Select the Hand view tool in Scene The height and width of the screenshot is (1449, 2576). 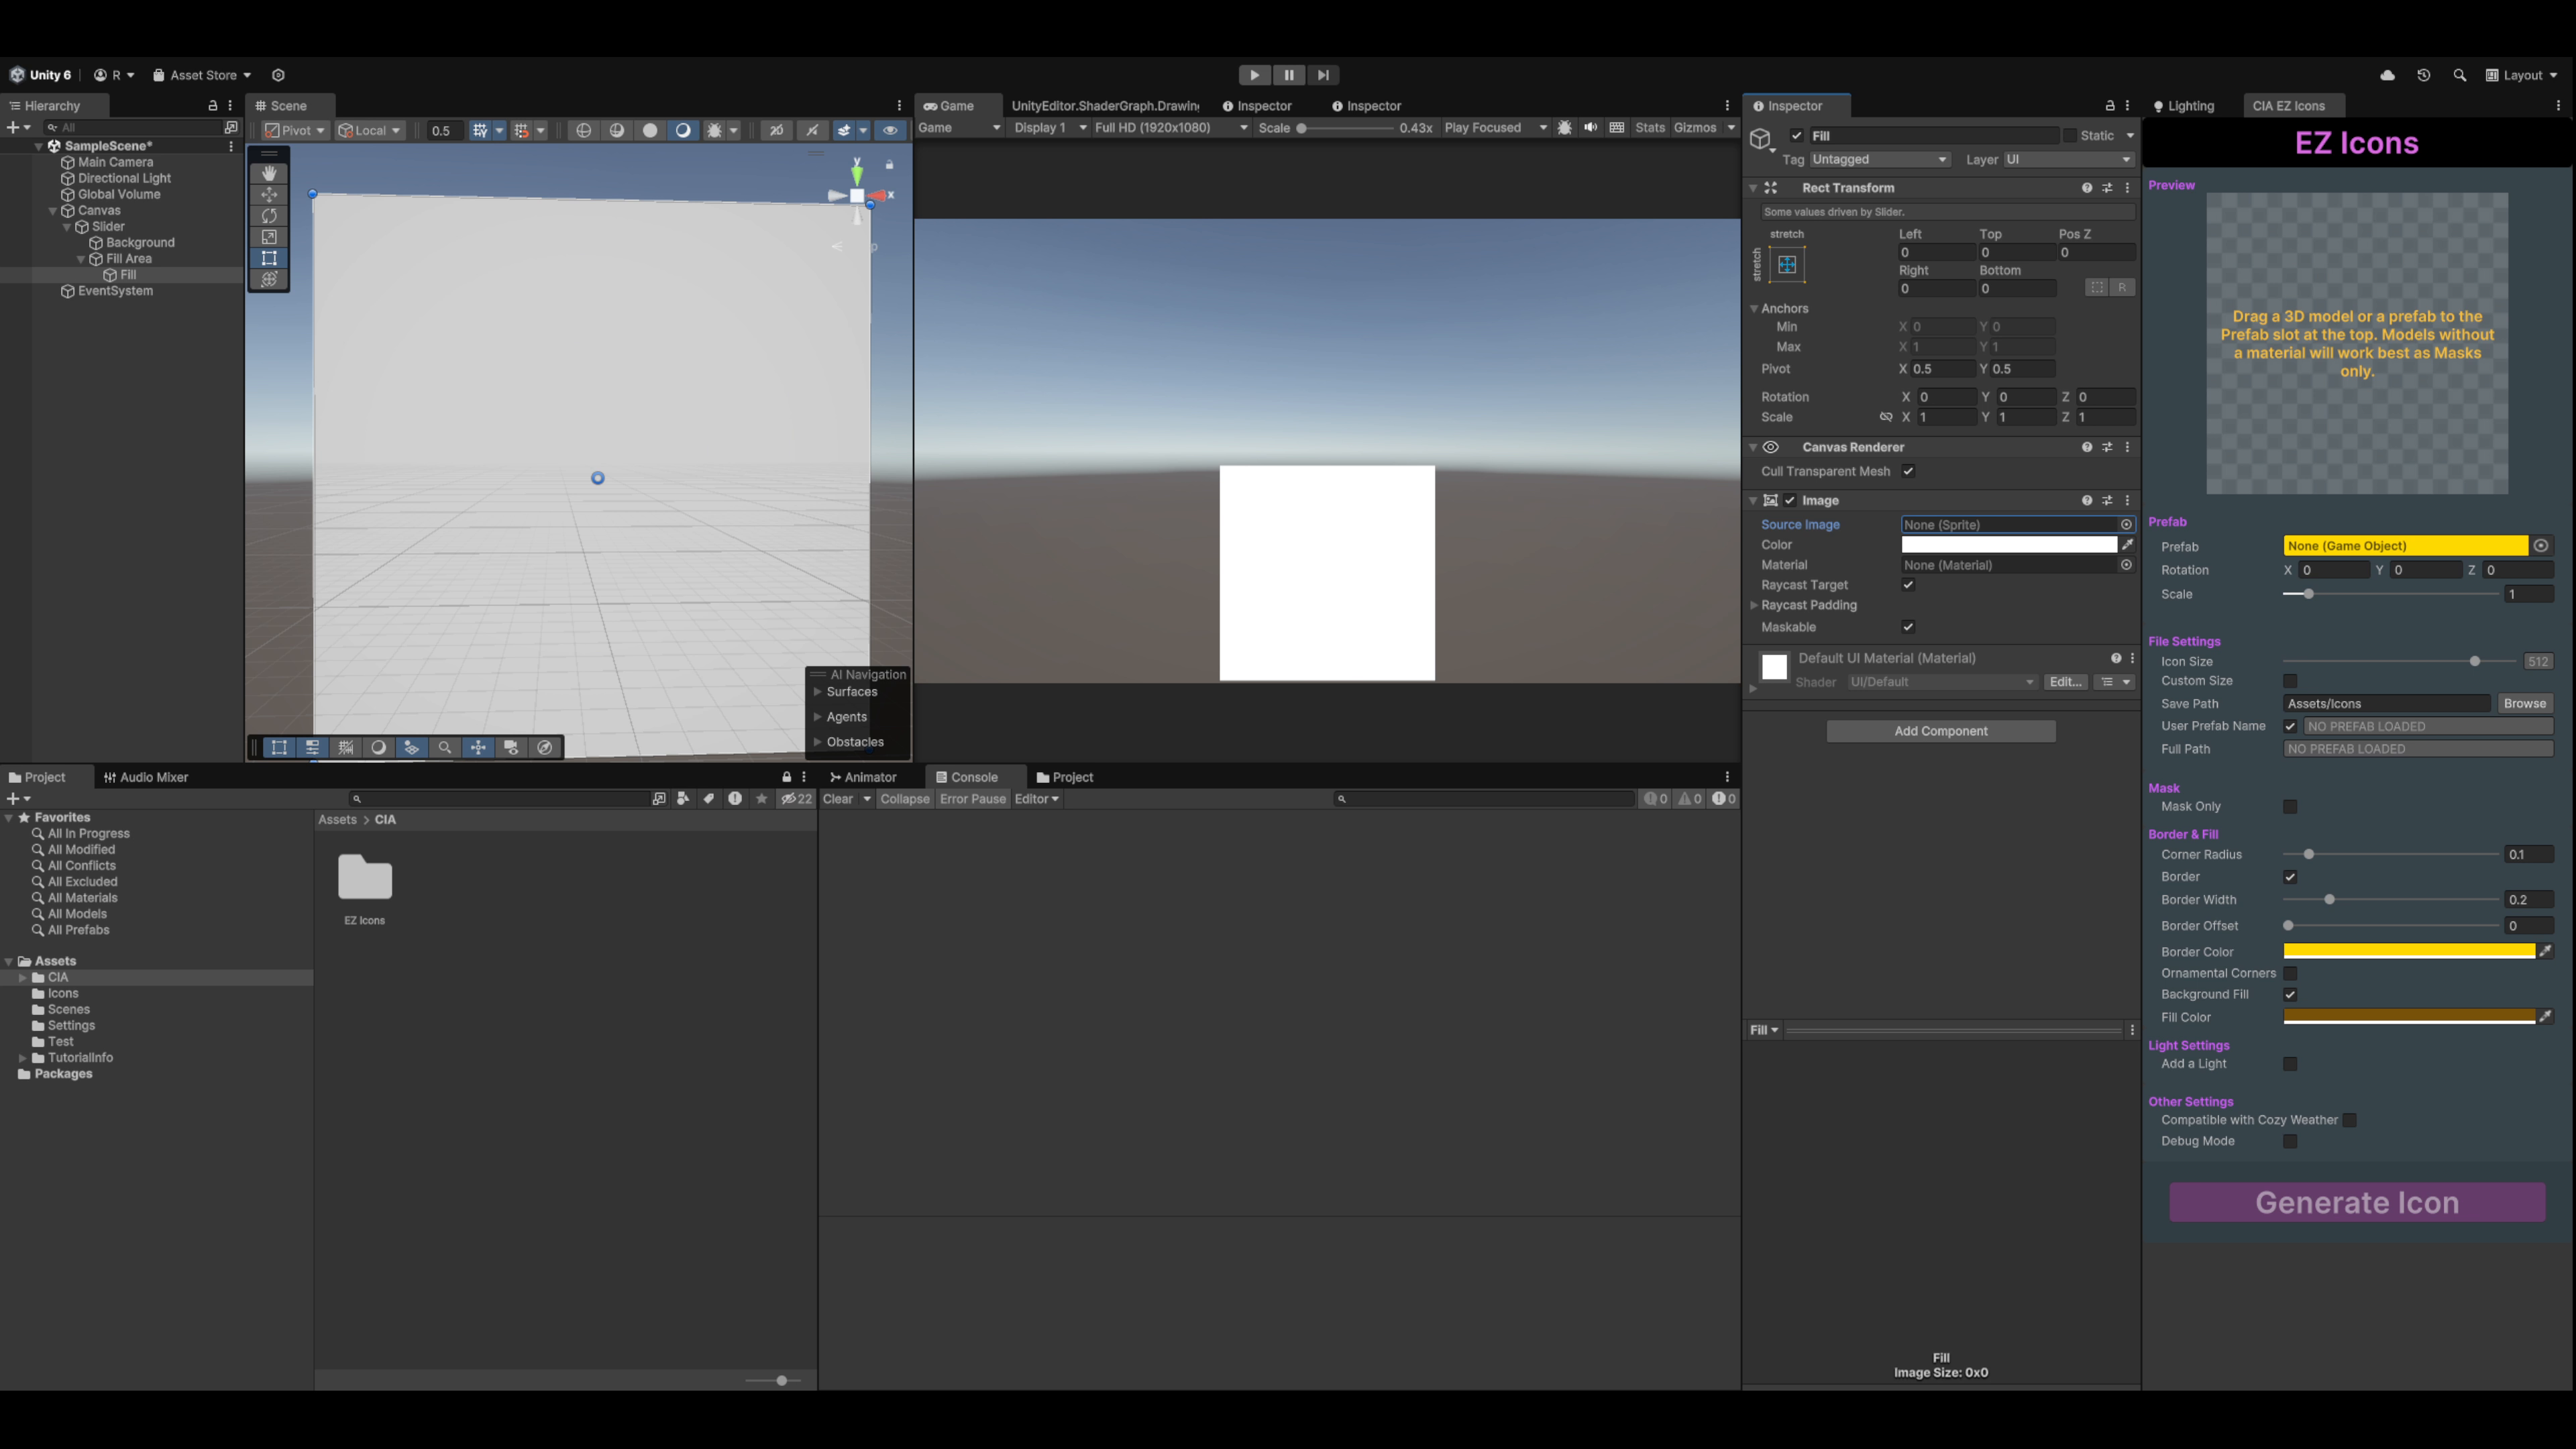pos(269,173)
